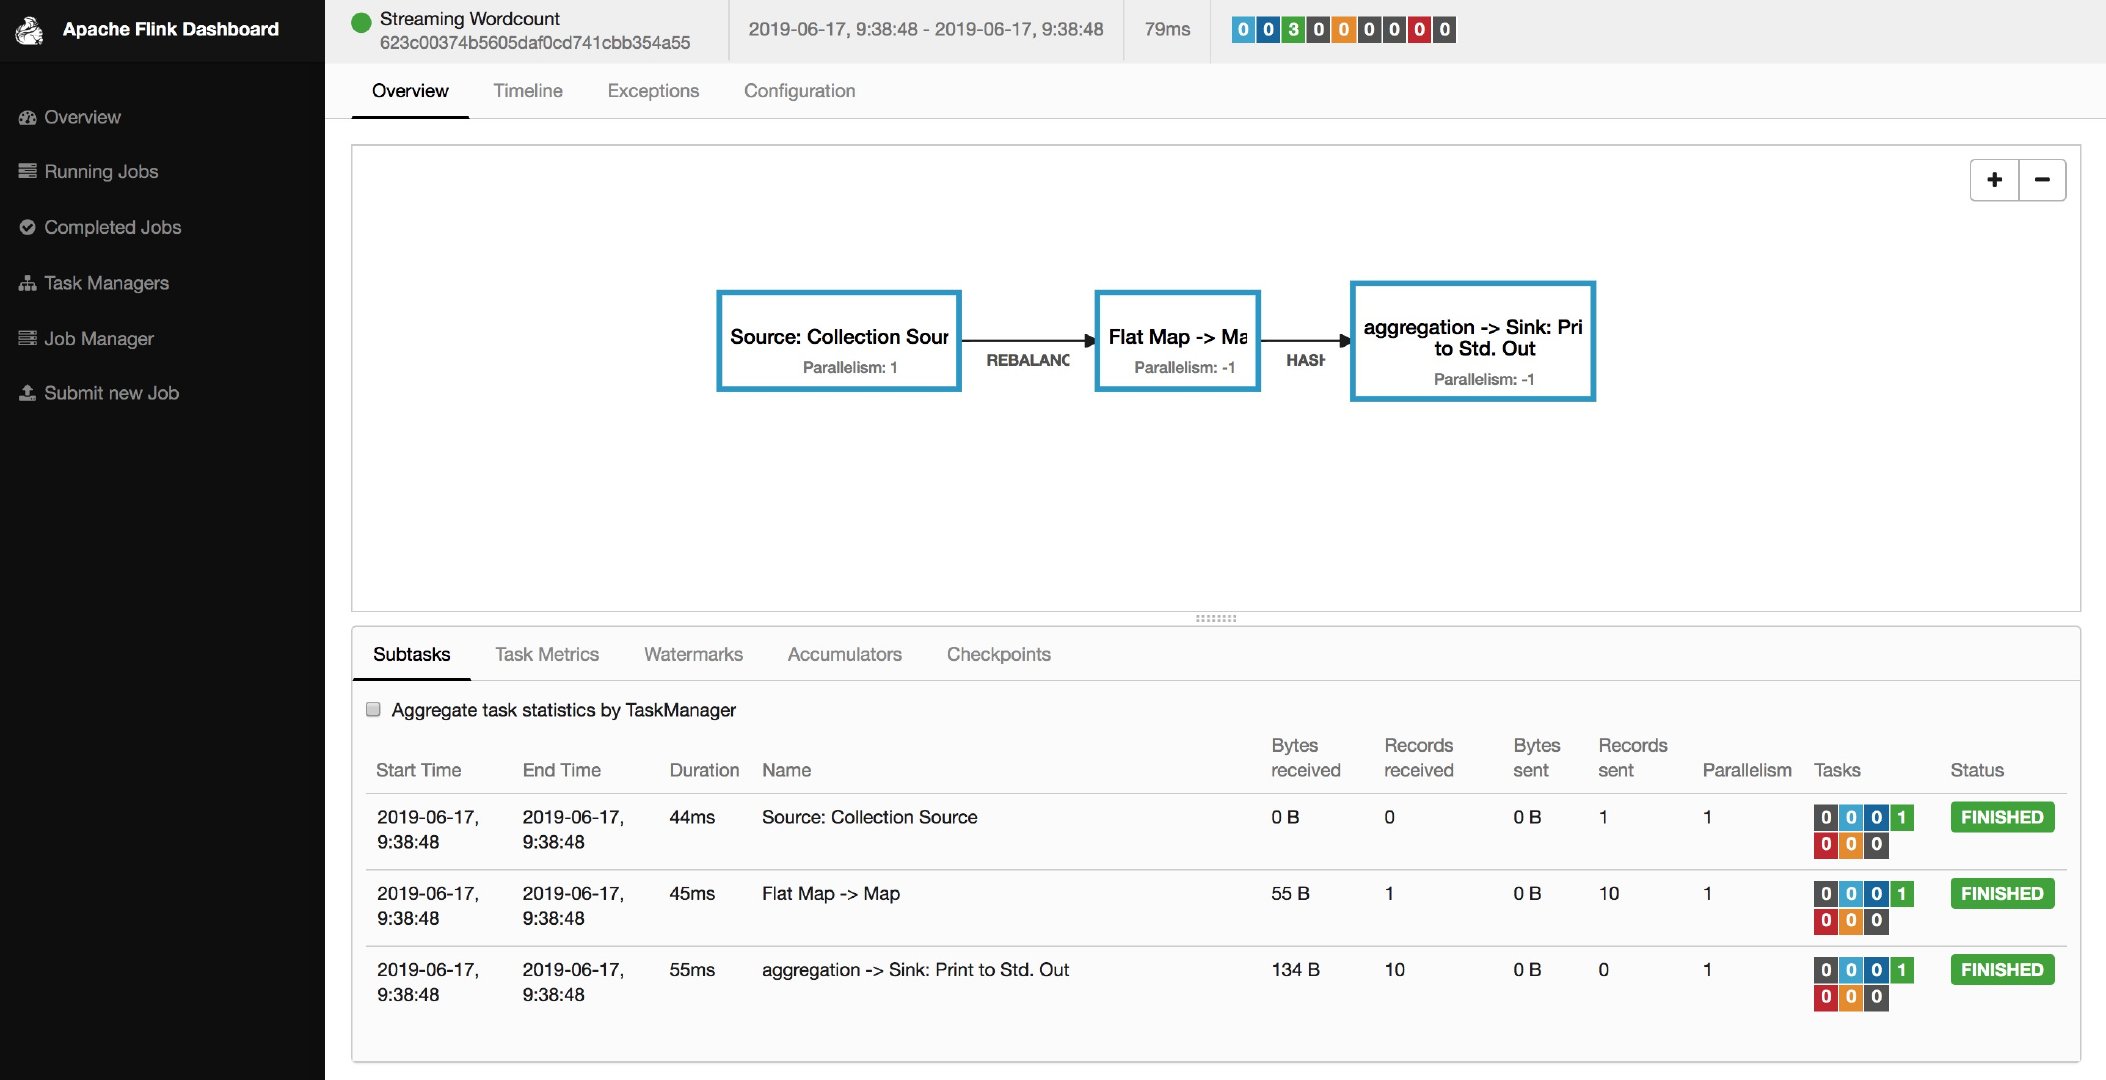Screen dimensions: 2106x1080
Task: Open Completed Jobs from the sidebar
Action: (x=111, y=227)
